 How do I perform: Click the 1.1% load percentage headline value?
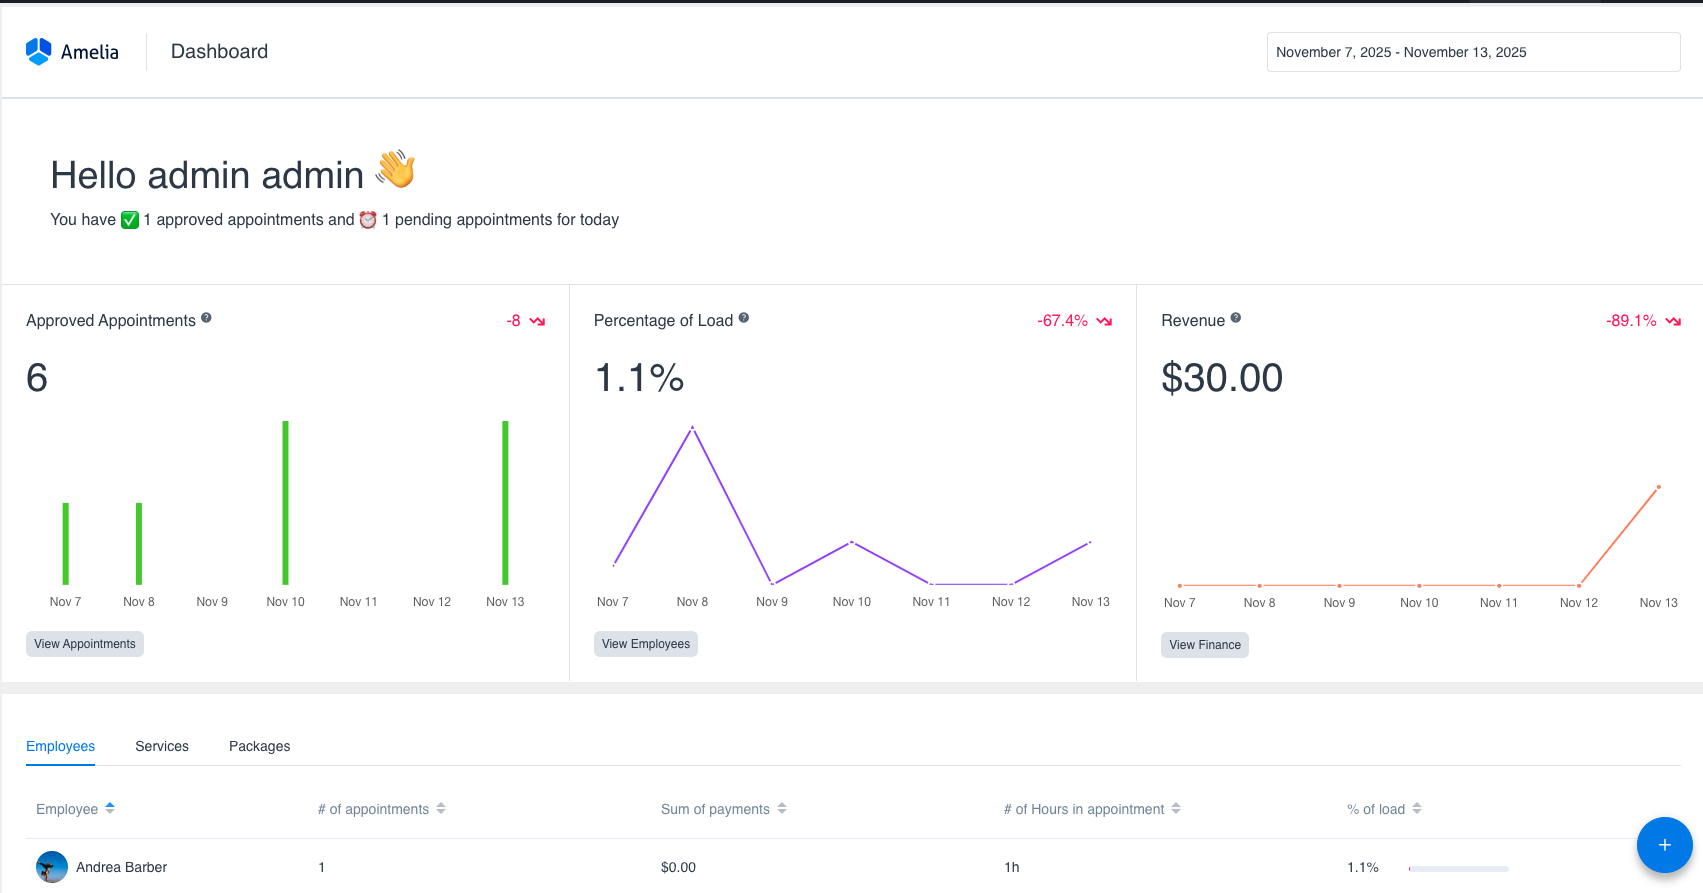(640, 378)
